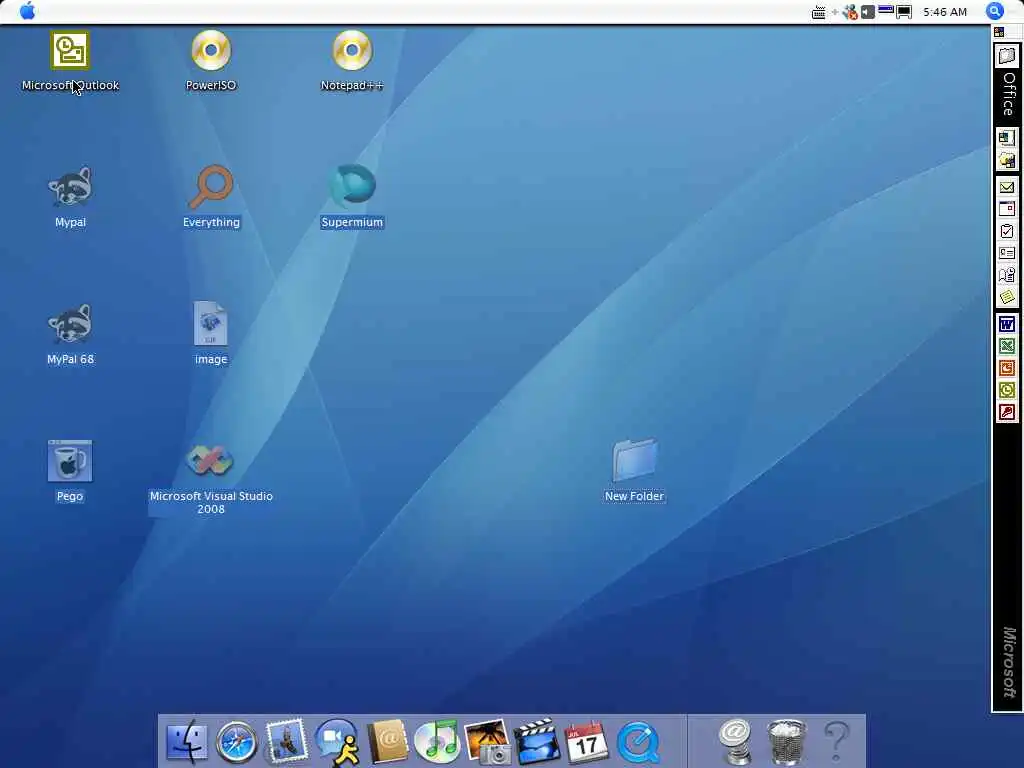Click New Appointment on Office bar
Viewport: 1024px width, 768px height.
click(1006, 209)
